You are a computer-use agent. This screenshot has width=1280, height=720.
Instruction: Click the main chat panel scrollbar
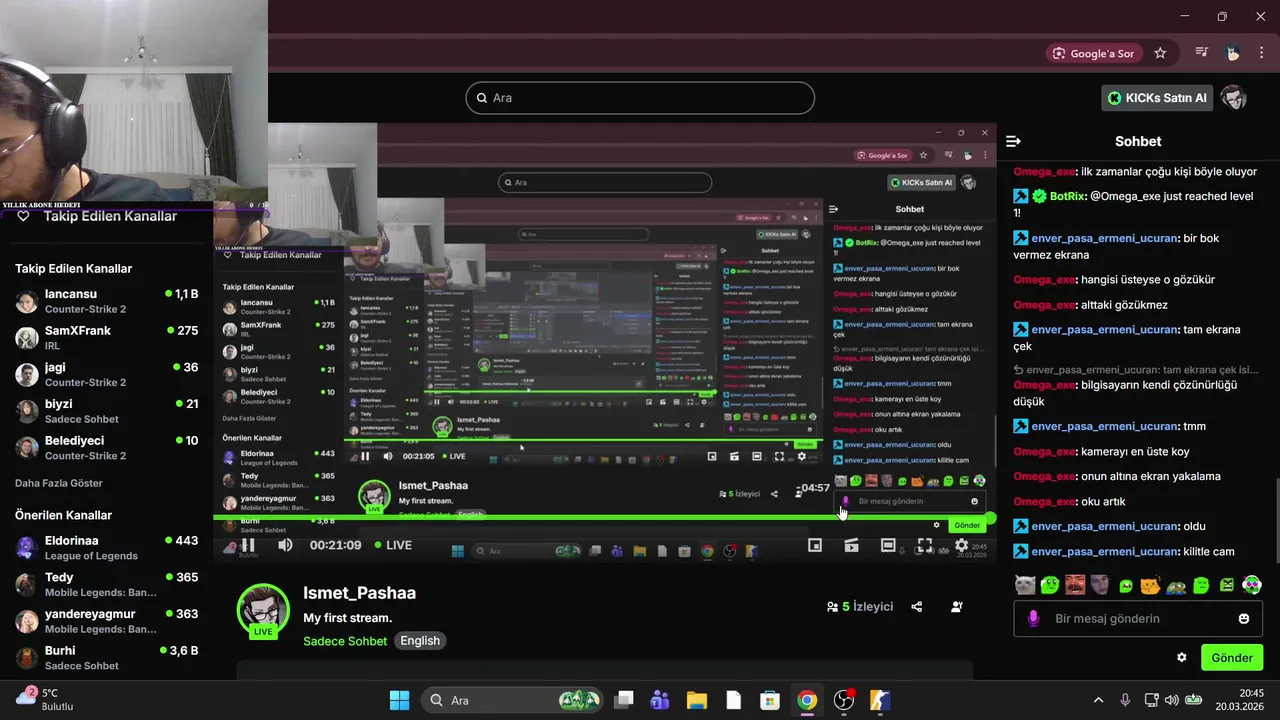coord(1275,520)
